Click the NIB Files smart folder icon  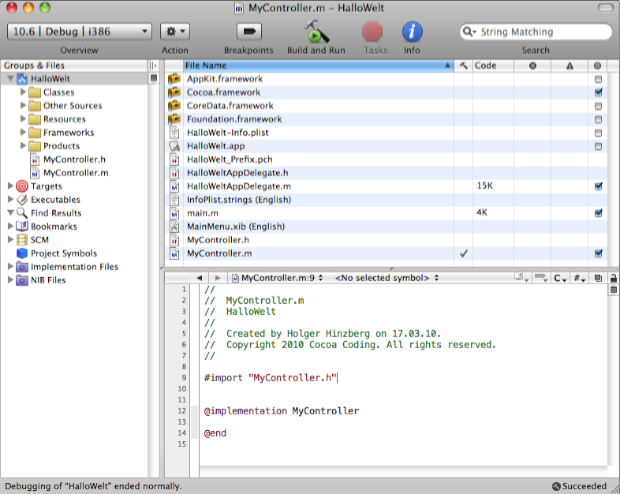[x=22, y=280]
